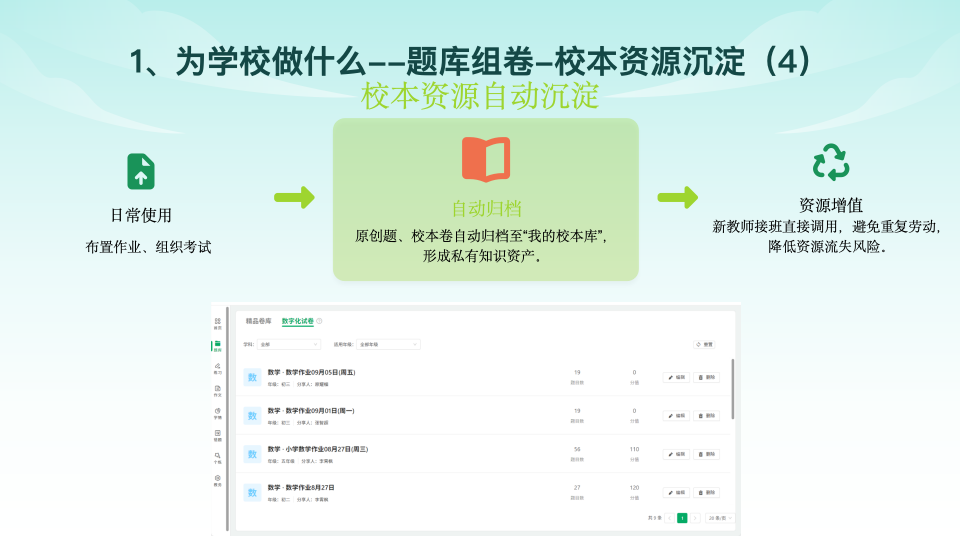The image size is (960, 540).
Task: Open the 学情 sidebar icon
Action: 217,411
